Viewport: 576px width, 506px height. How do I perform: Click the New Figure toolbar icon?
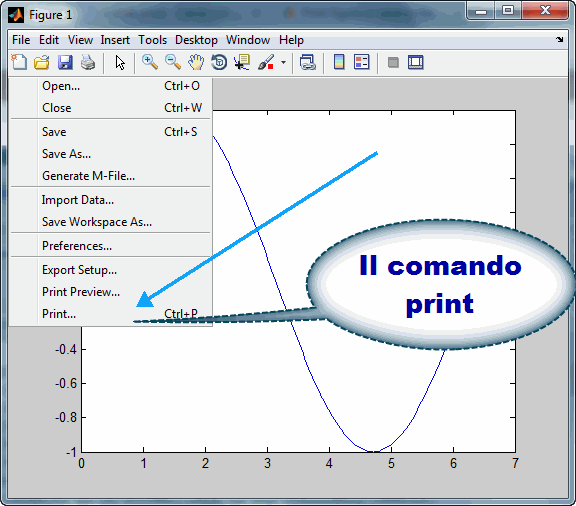[x=19, y=62]
